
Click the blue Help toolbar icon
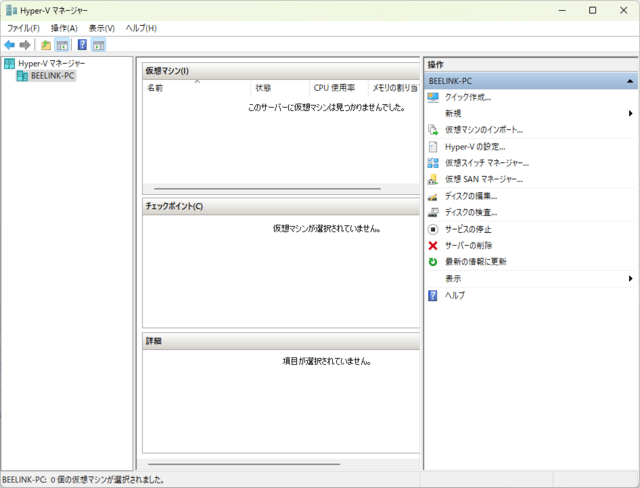82,44
